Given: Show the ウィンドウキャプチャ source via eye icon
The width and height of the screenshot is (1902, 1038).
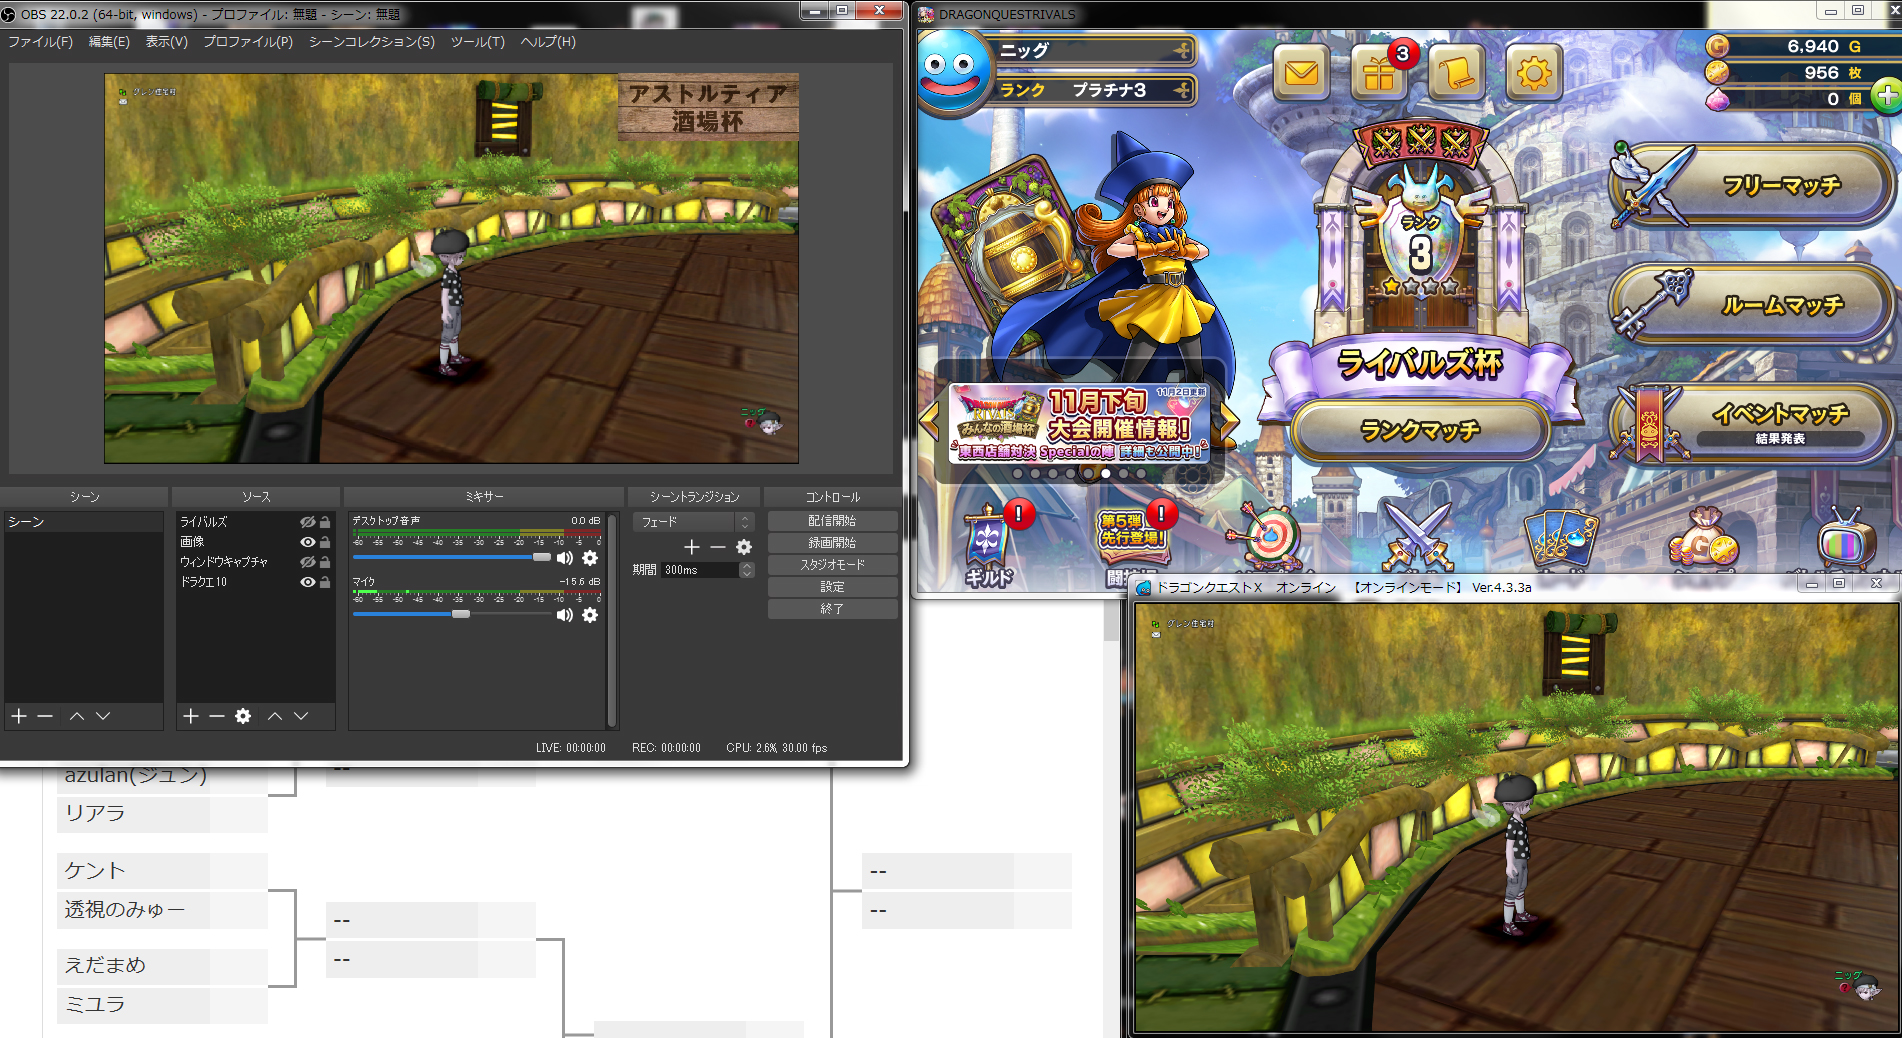Looking at the screenshot, I should pos(308,562).
